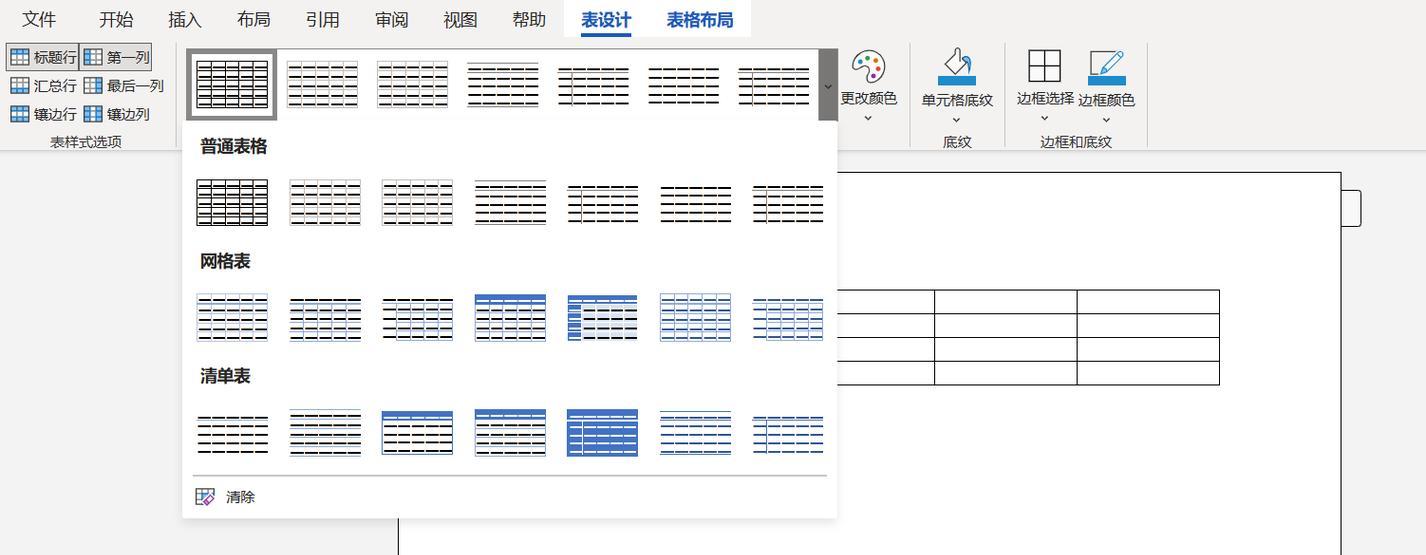
Task: Switch to the 视图 tab
Action: [x=460, y=20]
